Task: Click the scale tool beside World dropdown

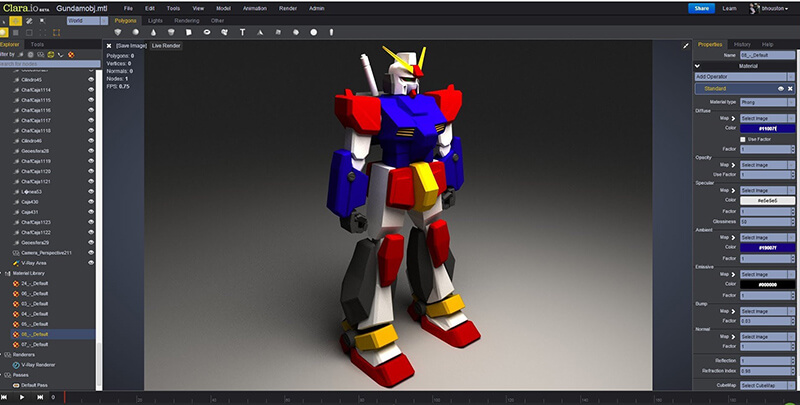Action: click(42, 21)
